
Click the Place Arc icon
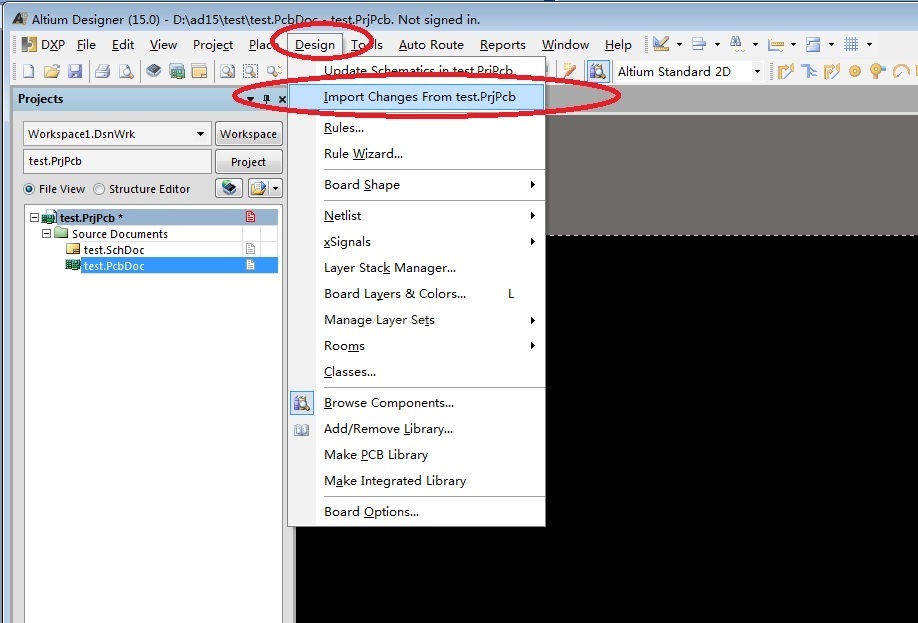tap(901, 71)
